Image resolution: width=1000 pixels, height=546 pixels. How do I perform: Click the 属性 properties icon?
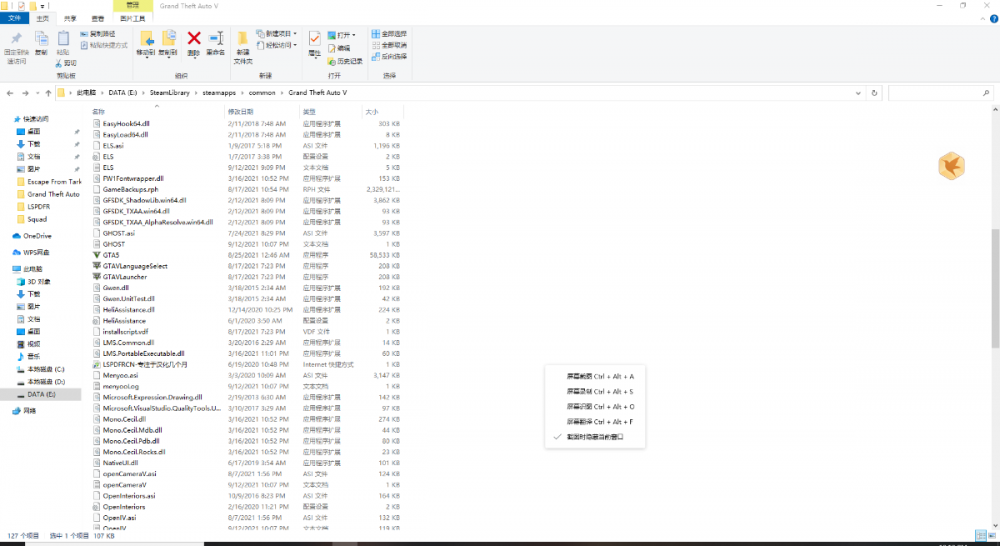[314, 39]
